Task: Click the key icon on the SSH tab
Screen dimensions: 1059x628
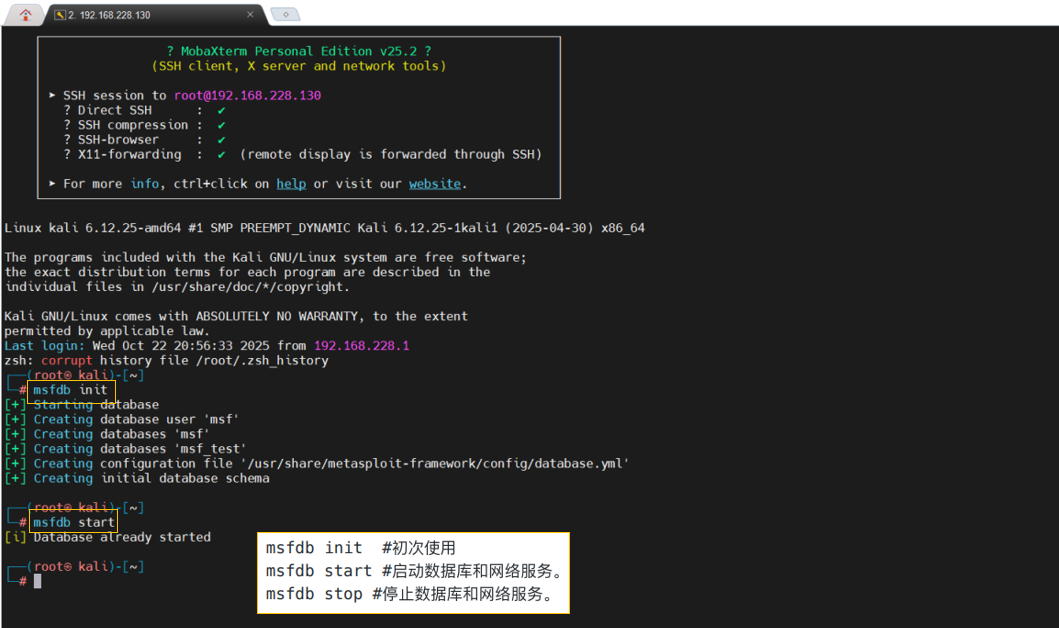Action: click(60, 15)
